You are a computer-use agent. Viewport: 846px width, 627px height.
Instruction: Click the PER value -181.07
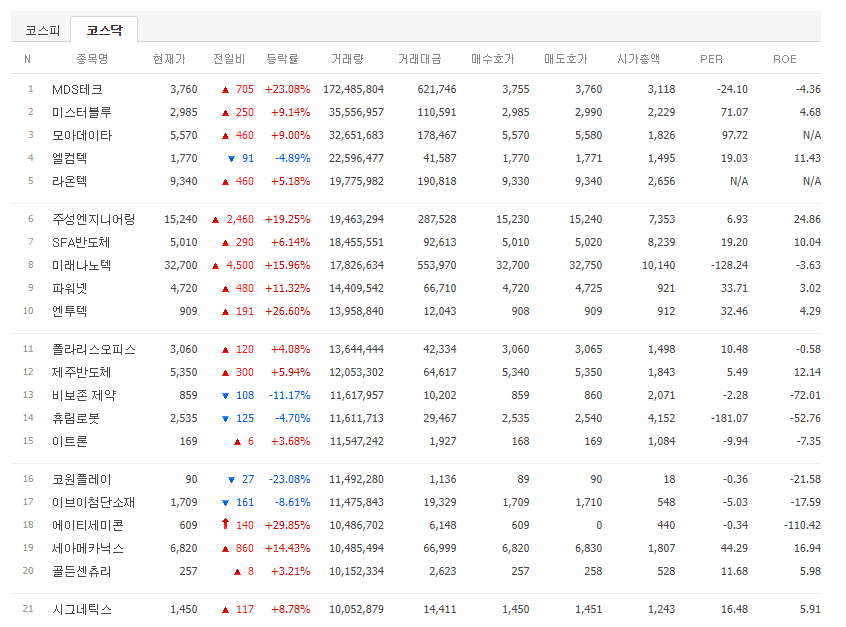tap(729, 418)
